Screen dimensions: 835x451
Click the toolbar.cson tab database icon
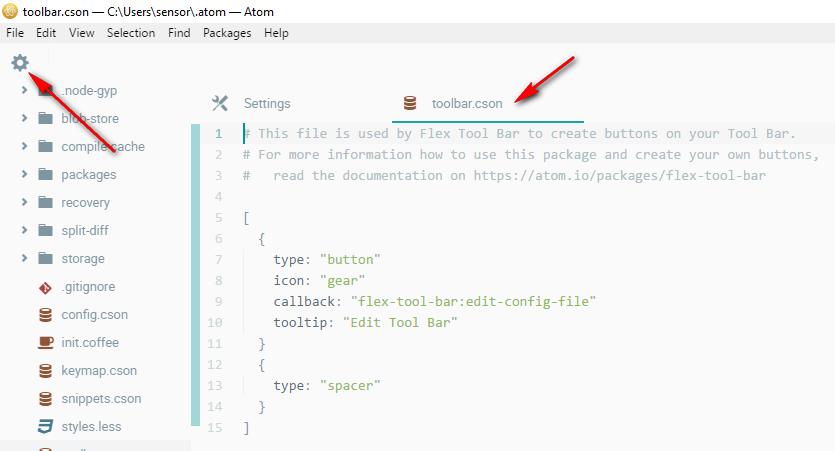(410, 103)
